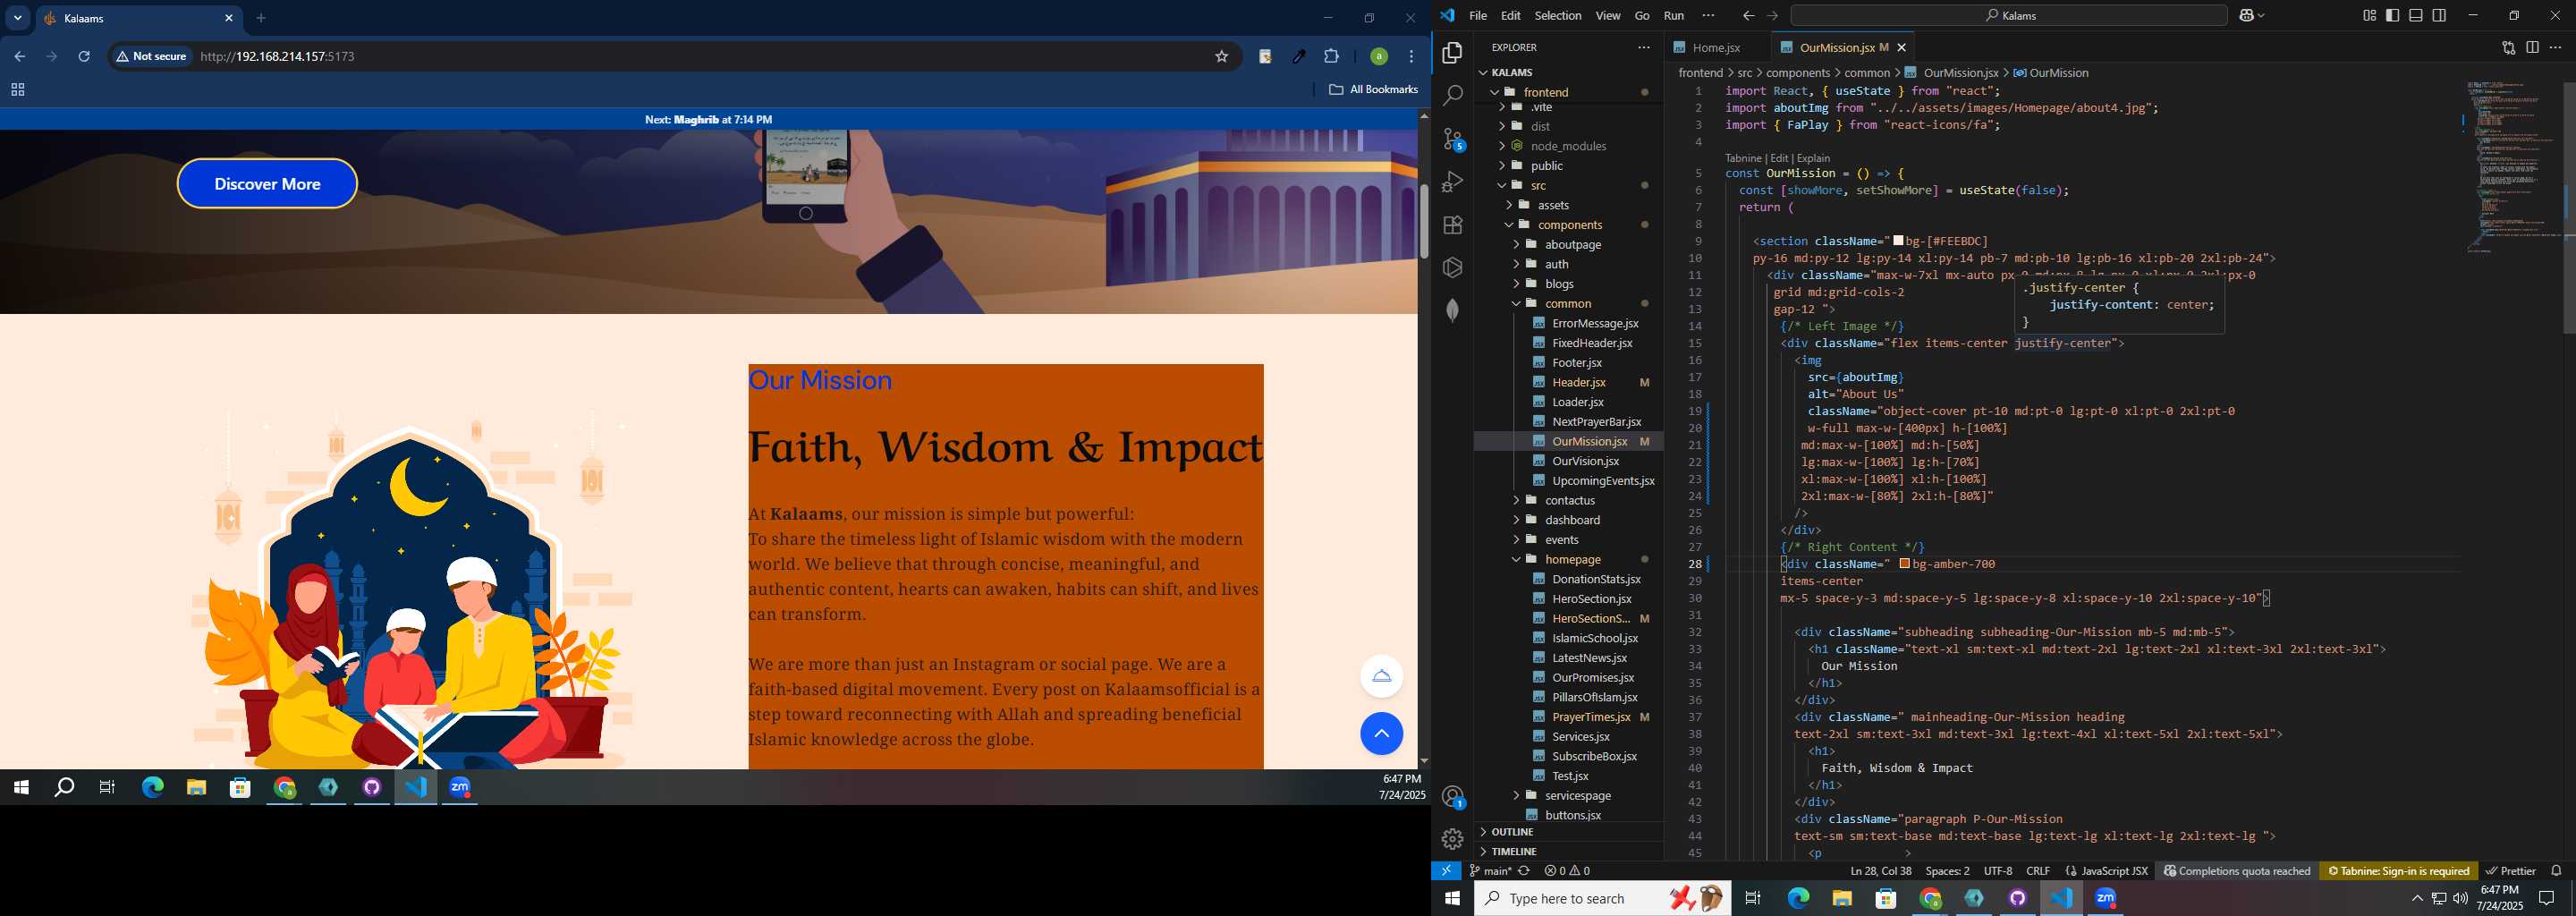This screenshot has height=916, width=2576.
Task: Click the Chrome address bar URL
Action: pos(278,57)
